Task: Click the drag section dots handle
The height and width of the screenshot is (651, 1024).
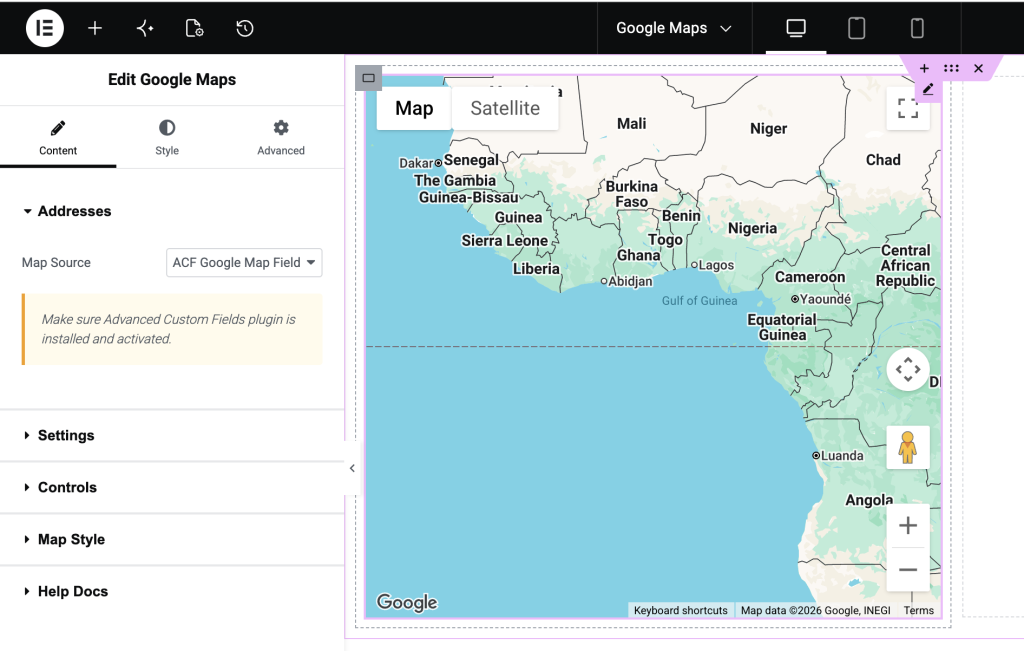Action: (952, 68)
